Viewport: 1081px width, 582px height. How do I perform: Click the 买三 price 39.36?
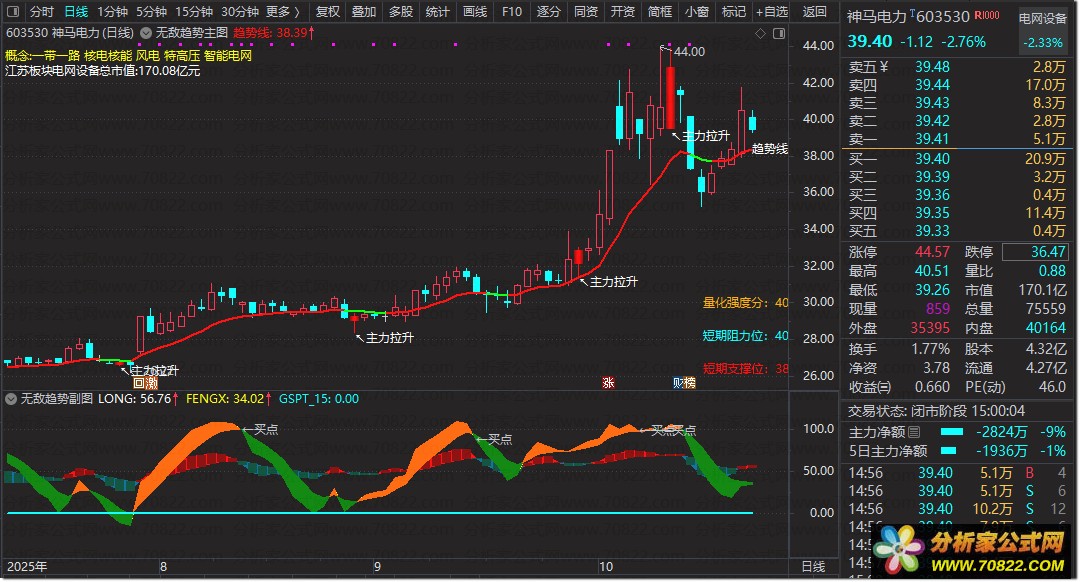pyautogui.click(x=932, y=195)
